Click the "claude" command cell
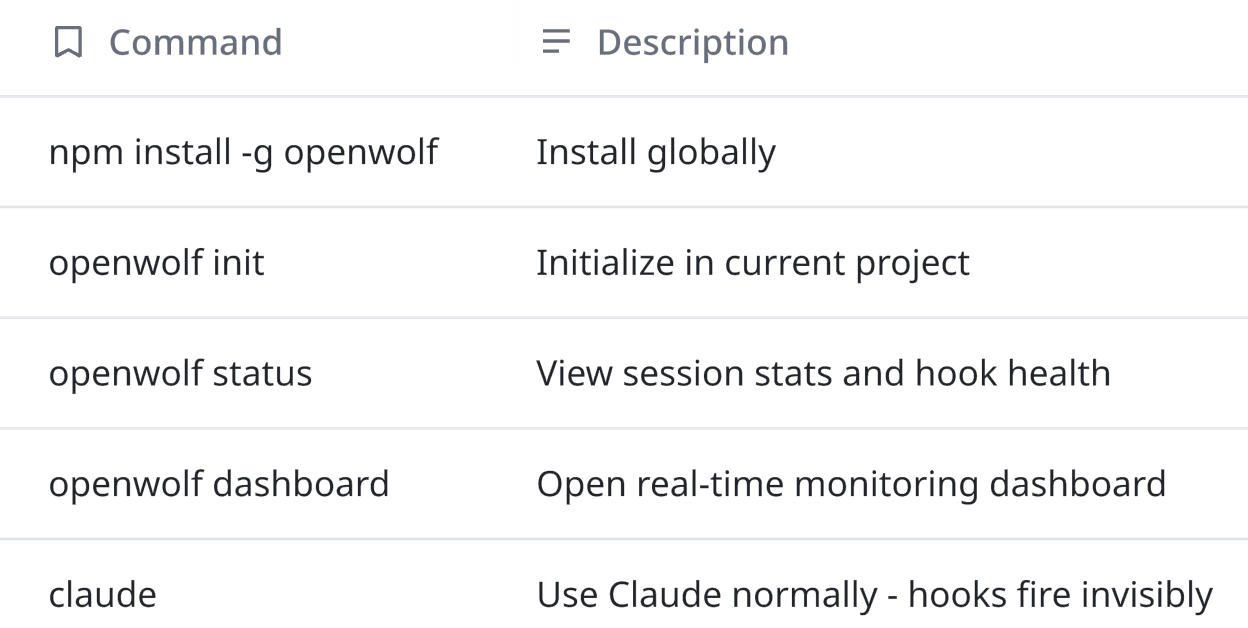Screen dimensions: 1248x628 pyautogui.click(x=102, y=595)
